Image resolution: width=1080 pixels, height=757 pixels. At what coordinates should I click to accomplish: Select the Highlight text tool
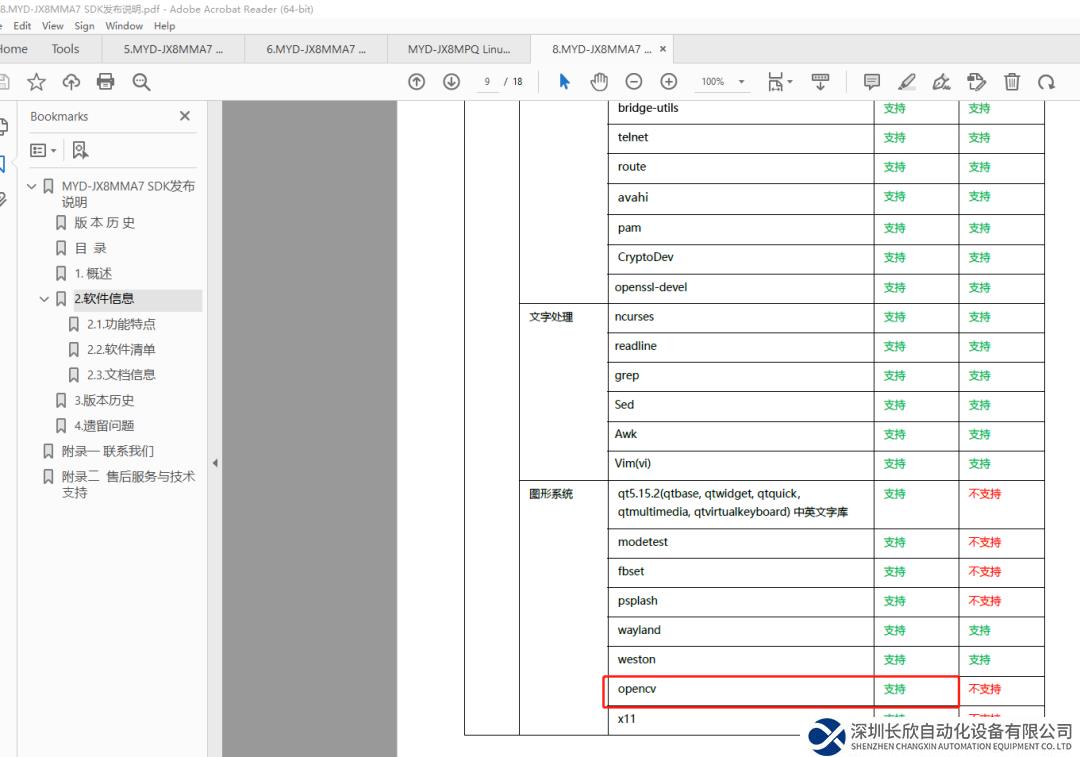[x=906, y=82]
